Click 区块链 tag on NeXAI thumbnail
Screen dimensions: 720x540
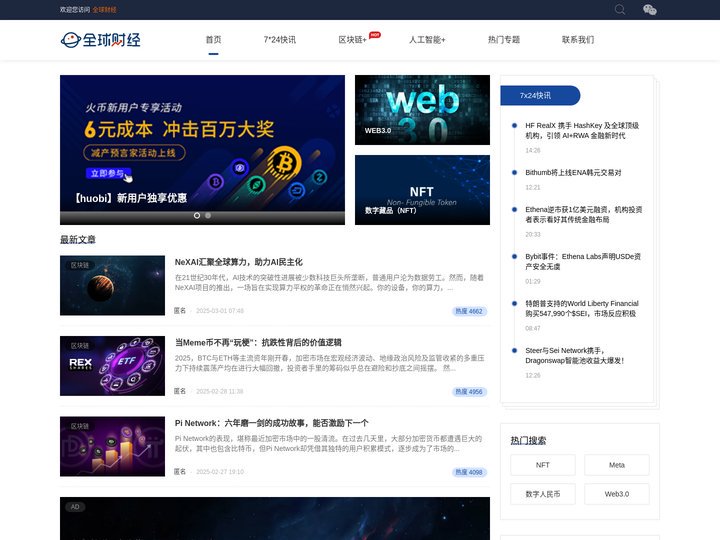point(79,265)
